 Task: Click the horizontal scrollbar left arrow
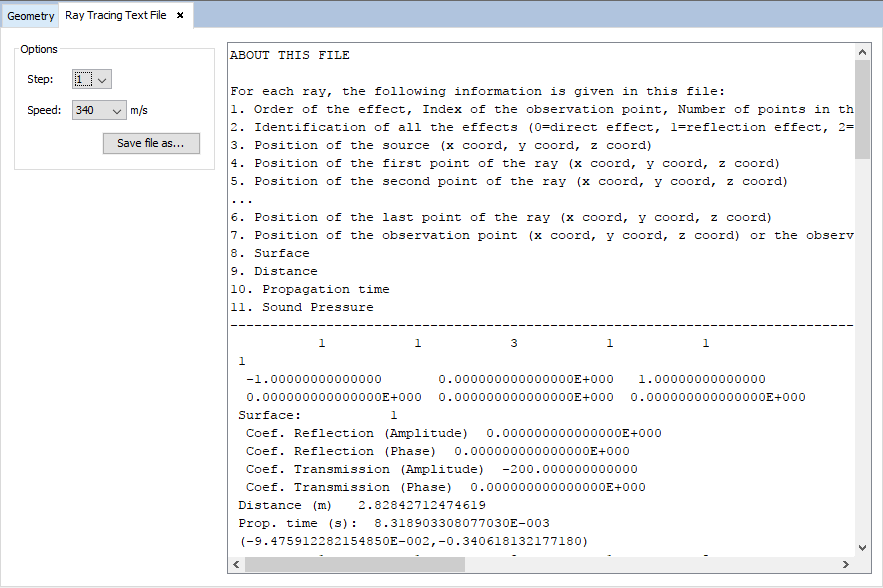[236, 564]
